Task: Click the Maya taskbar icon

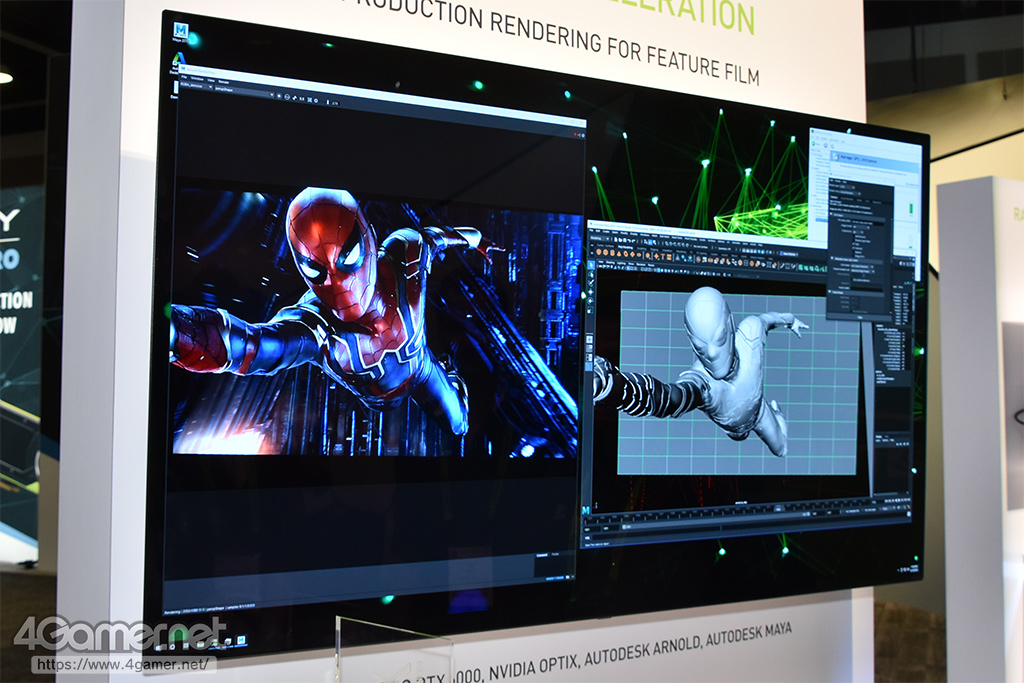Action: point(242,640)
